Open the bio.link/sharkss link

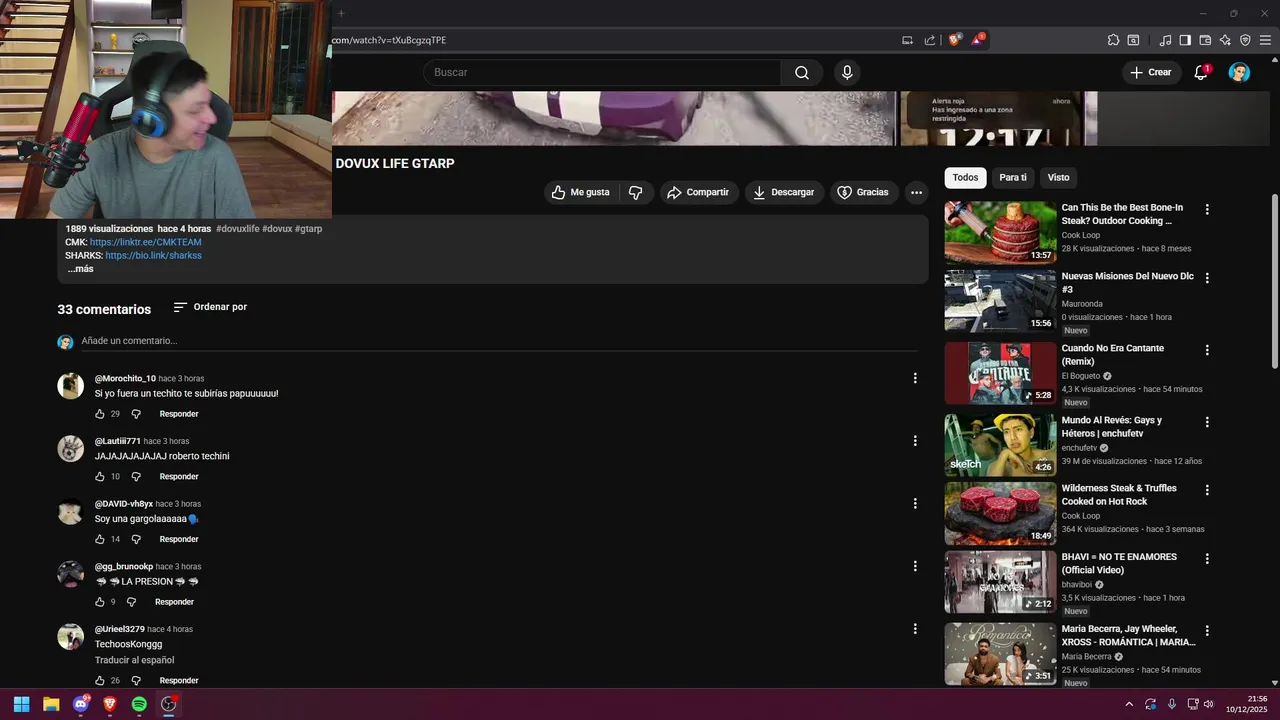[x=153, y=255]
